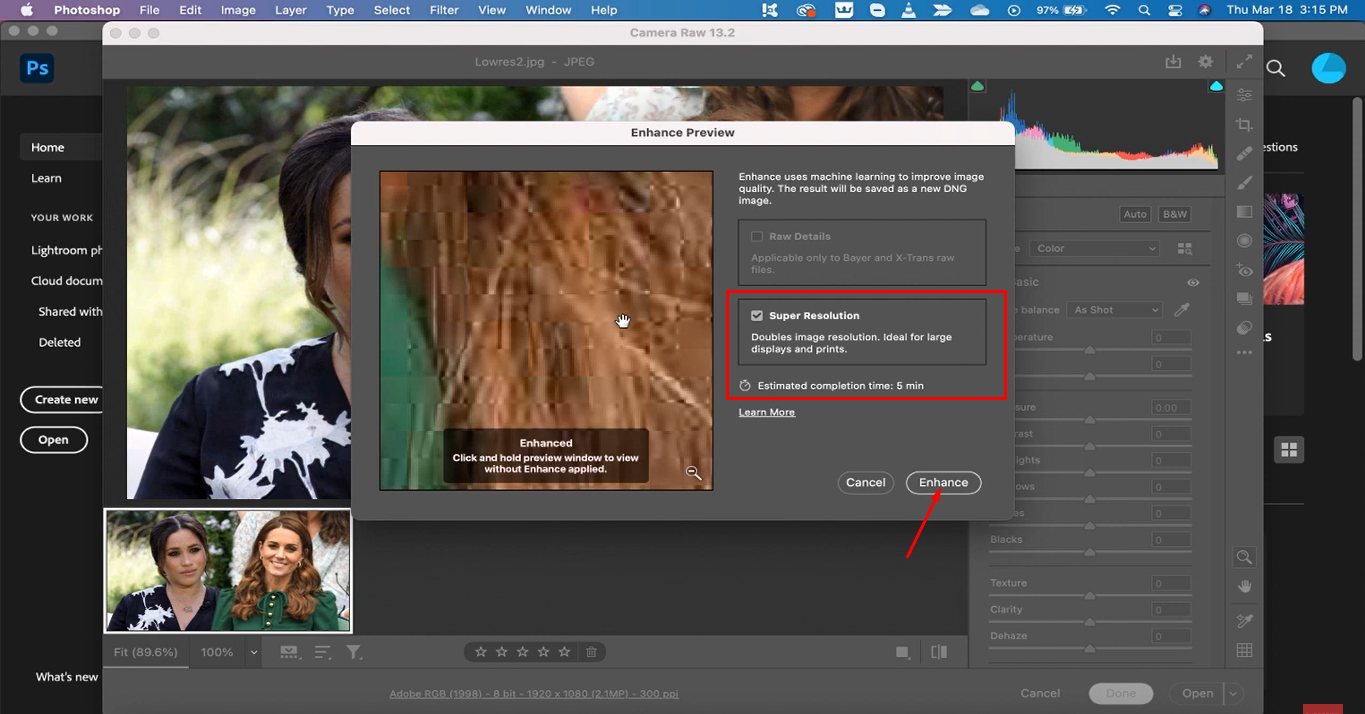
Task: Open the White Balance dropdown
Action: coord(1113,309)
